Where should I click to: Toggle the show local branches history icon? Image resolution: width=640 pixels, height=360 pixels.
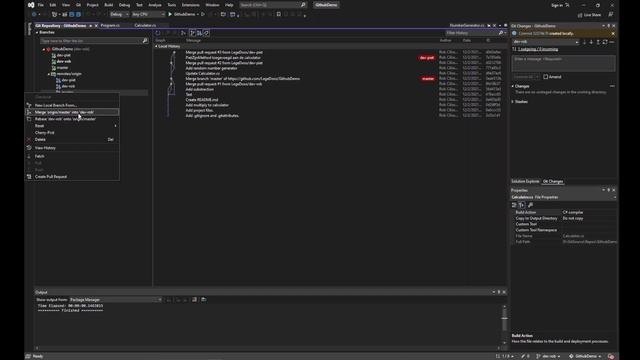click(x=199, y=33)
